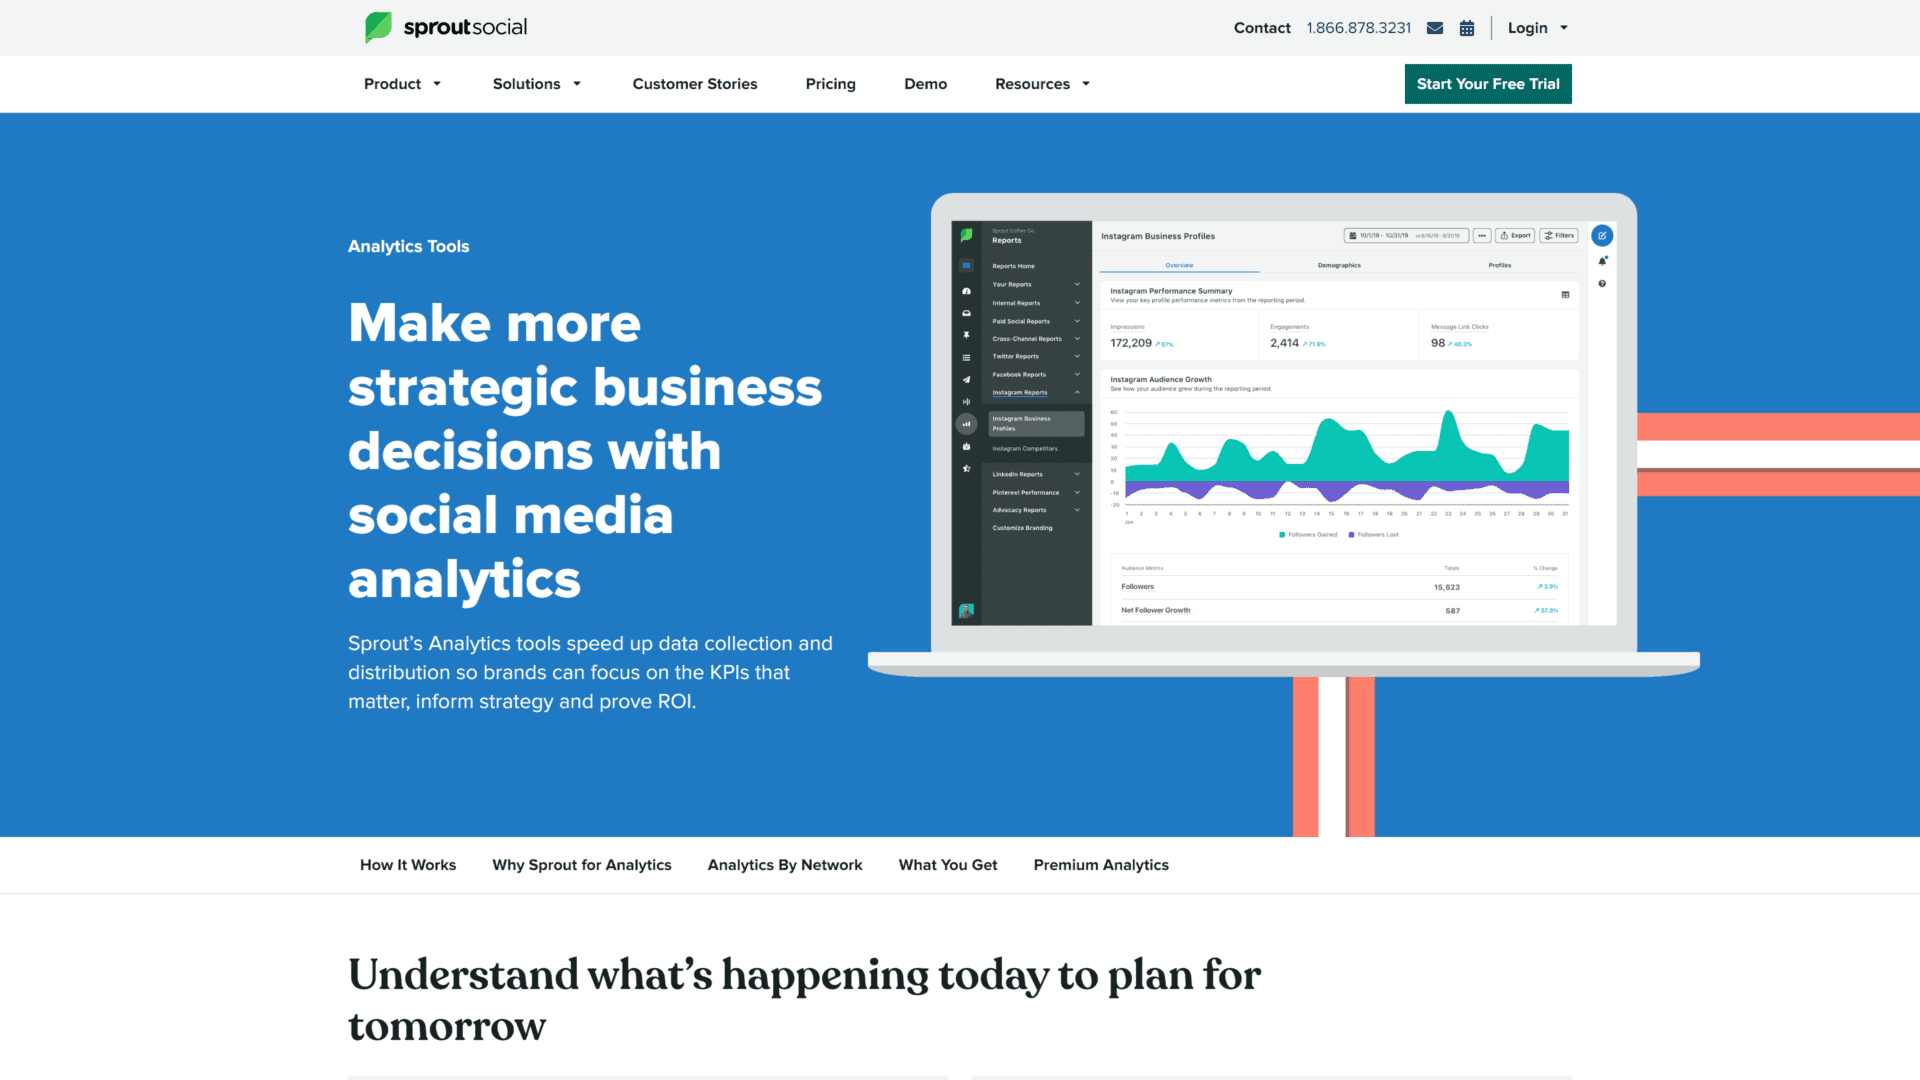
Task: Expand the Product navigation dropdown
Action: (401, 83)
